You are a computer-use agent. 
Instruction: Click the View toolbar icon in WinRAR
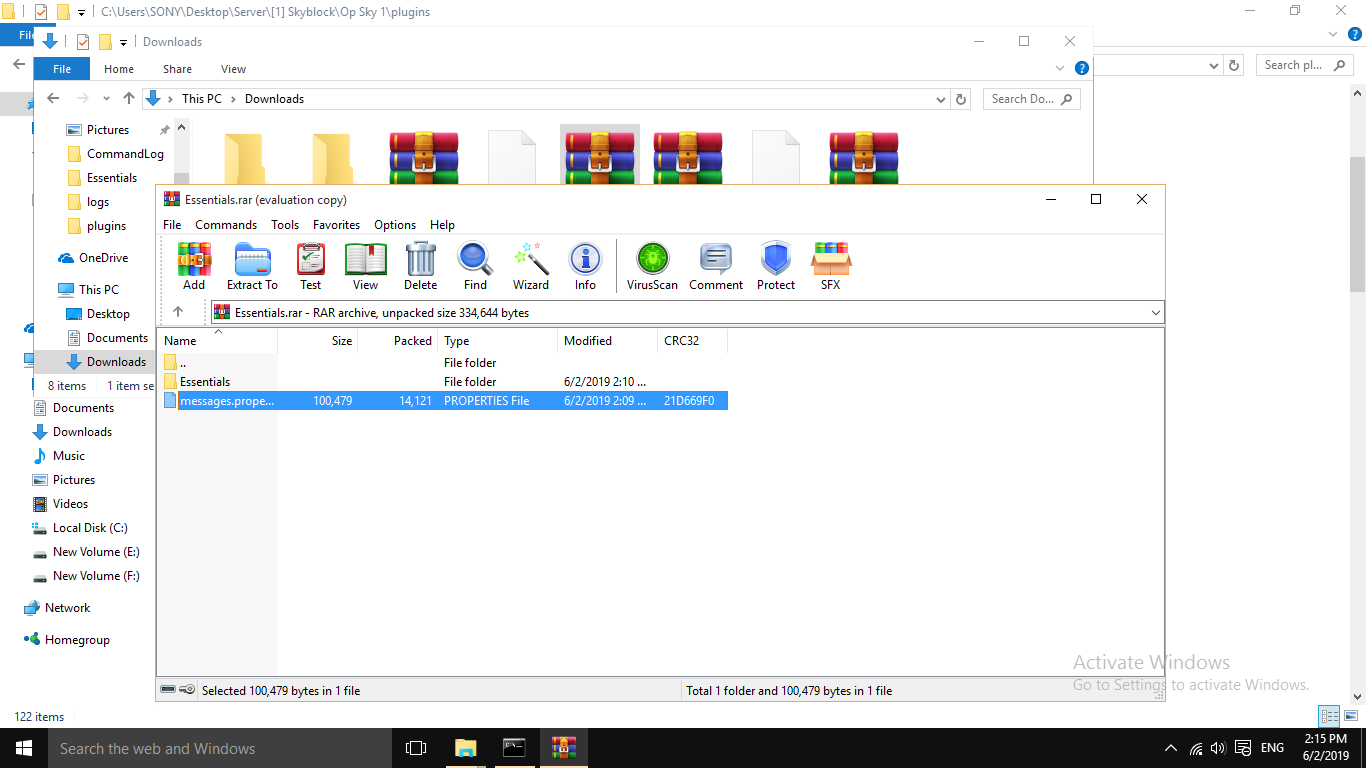366,266
